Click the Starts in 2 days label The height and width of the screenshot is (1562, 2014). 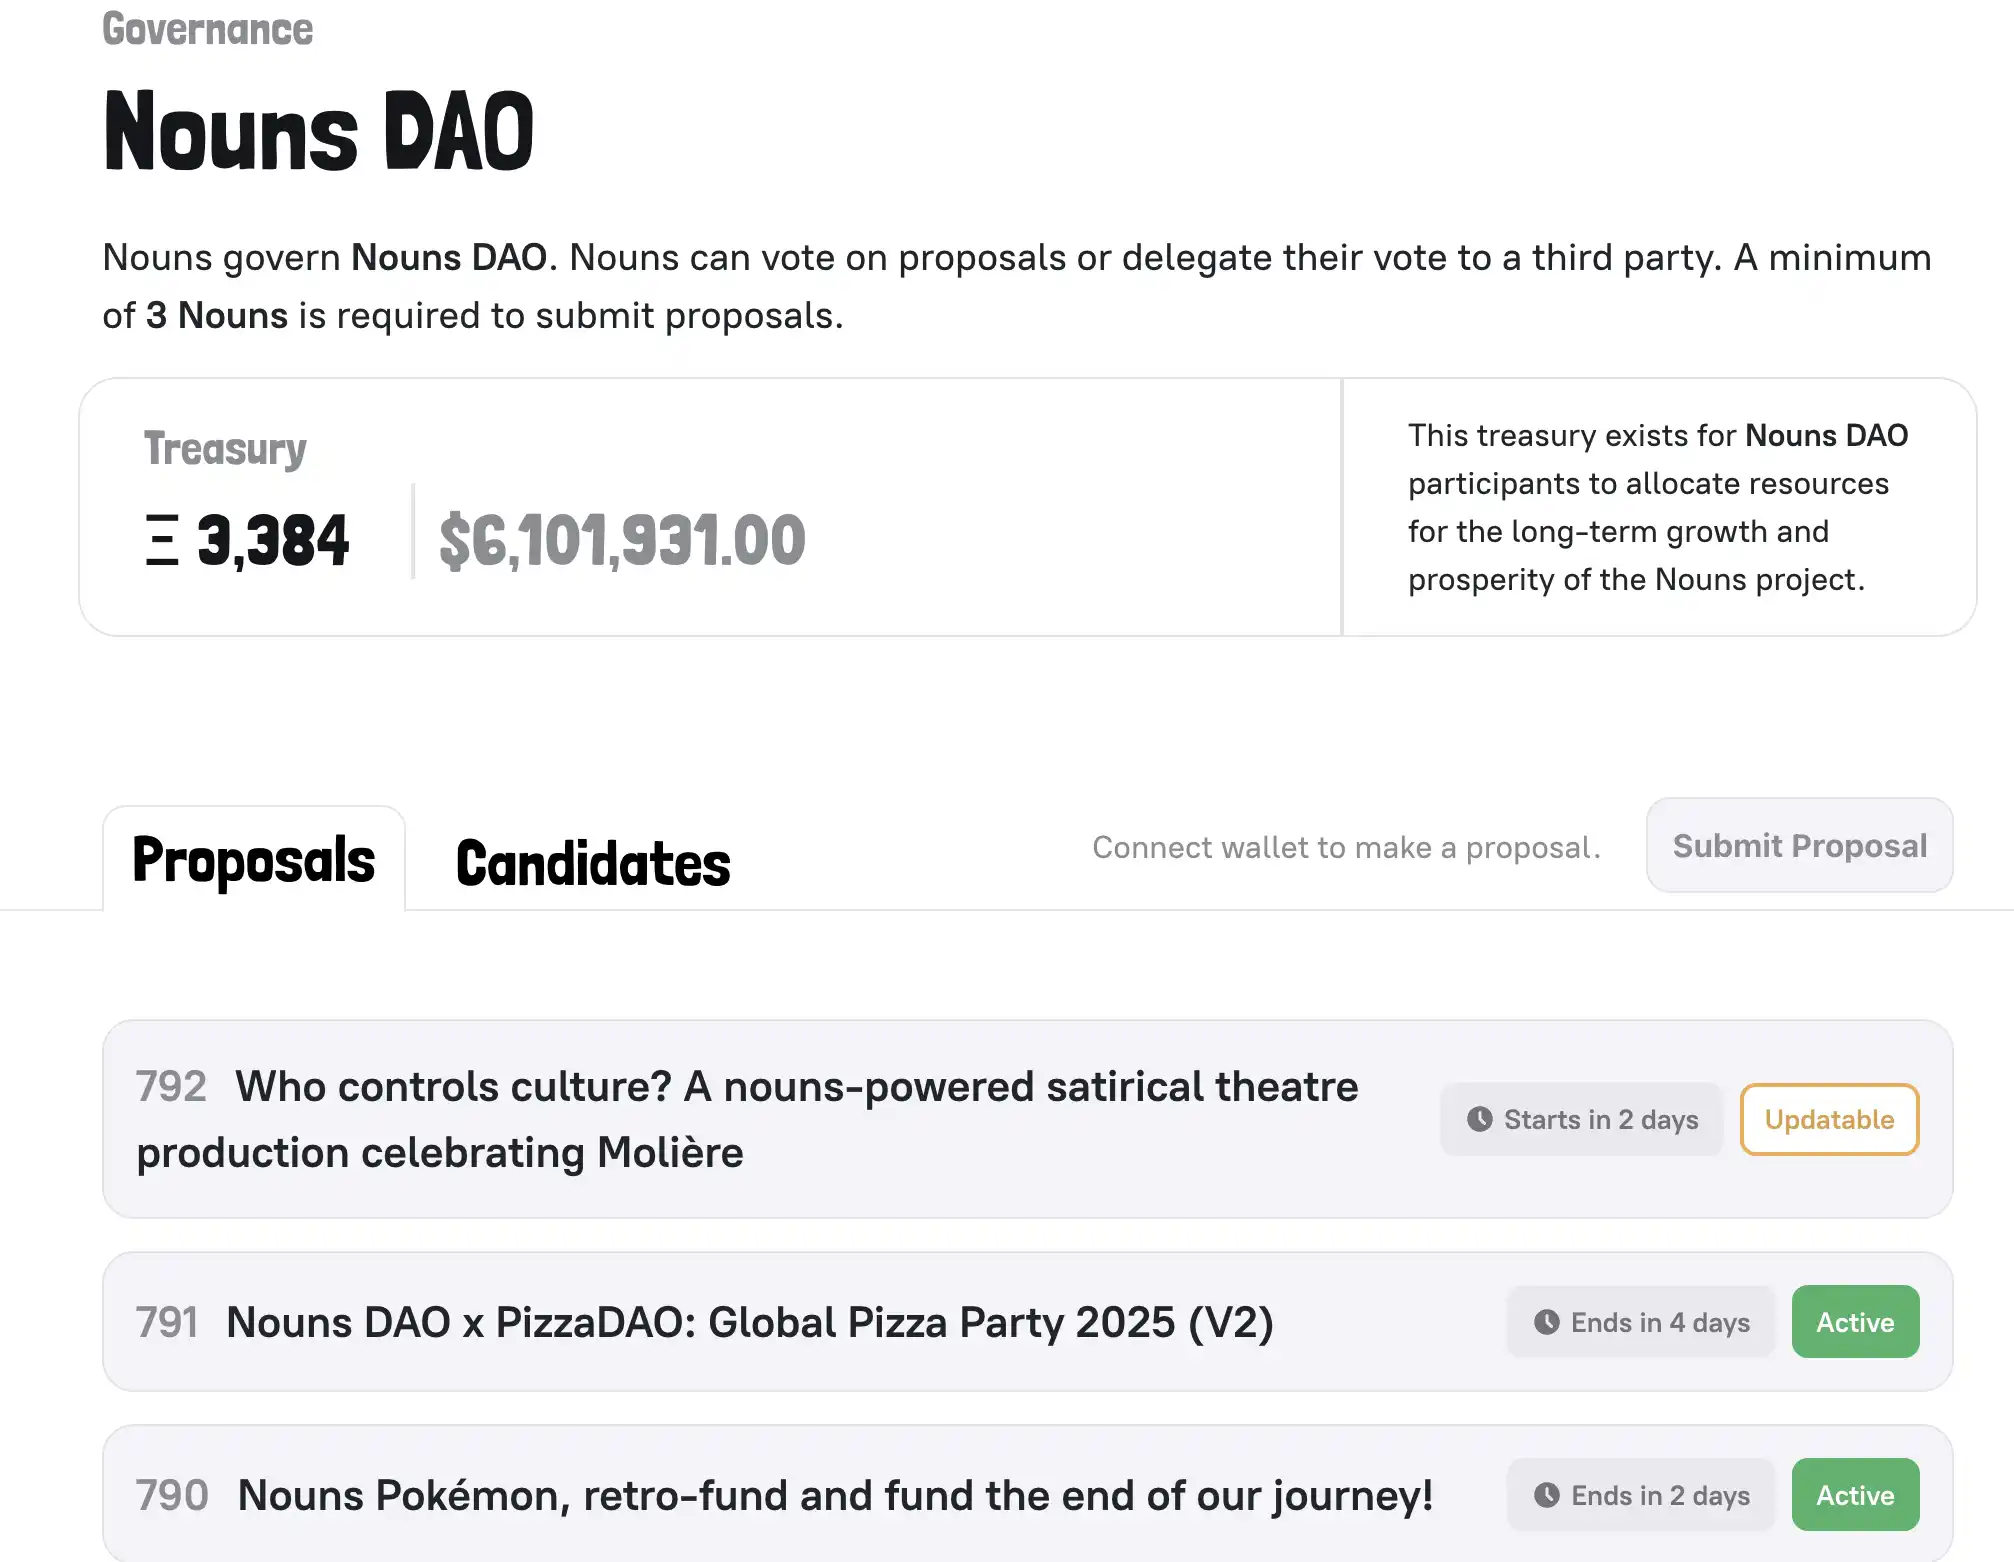tap(1600, 1119)
